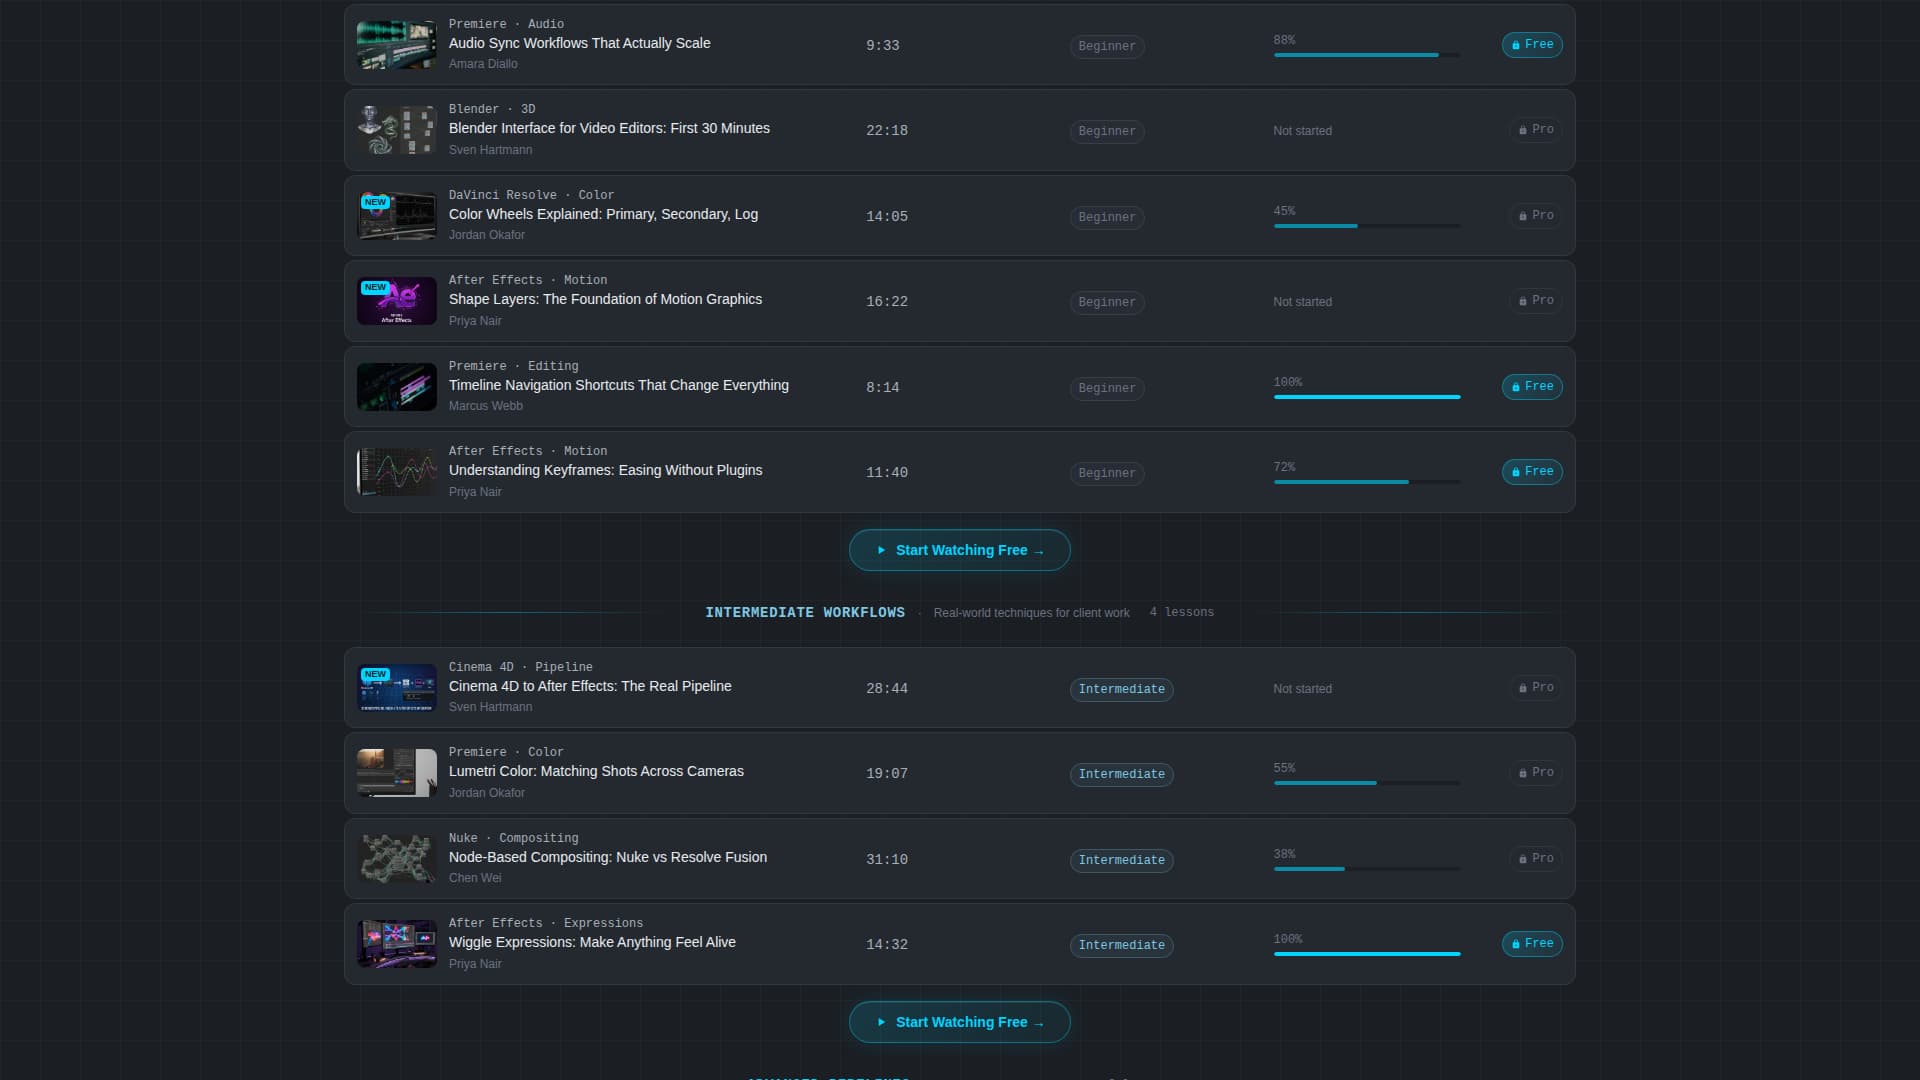The width and height of the screenshot is (1920, 1080).
Task: Click the Intermediate tag on Node-Based Compositing
Action: [1121, 860]
